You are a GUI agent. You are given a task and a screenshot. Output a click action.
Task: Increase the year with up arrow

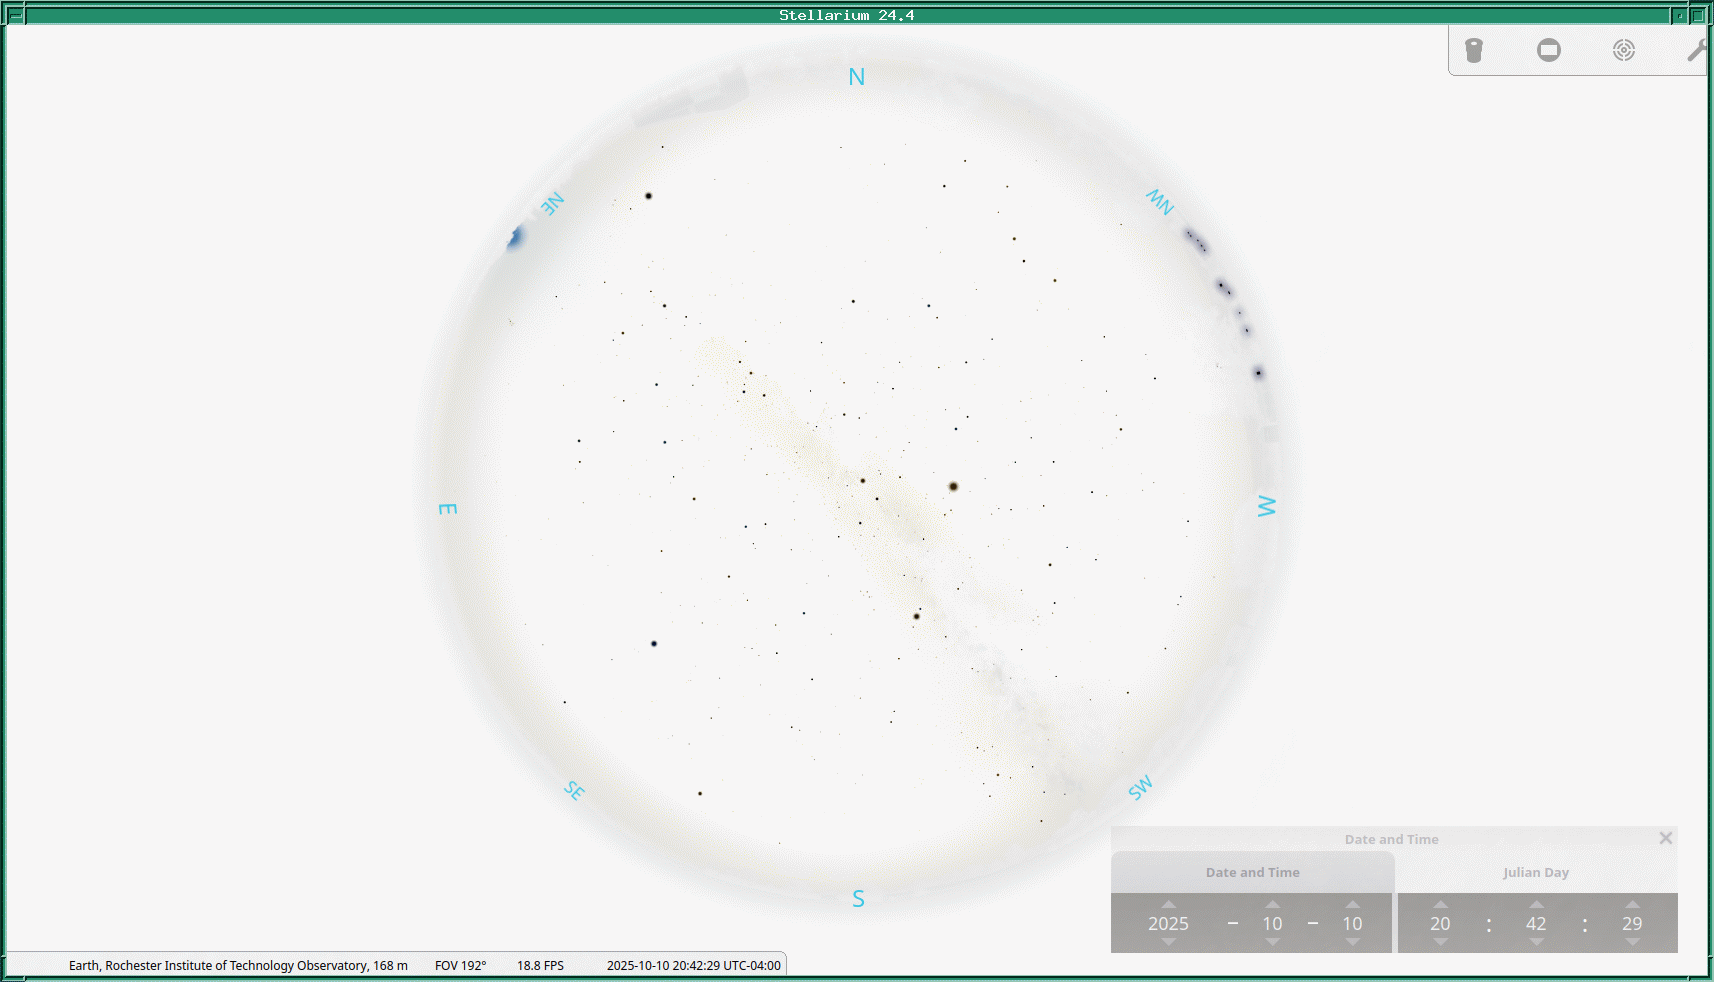click(1168, 904)
